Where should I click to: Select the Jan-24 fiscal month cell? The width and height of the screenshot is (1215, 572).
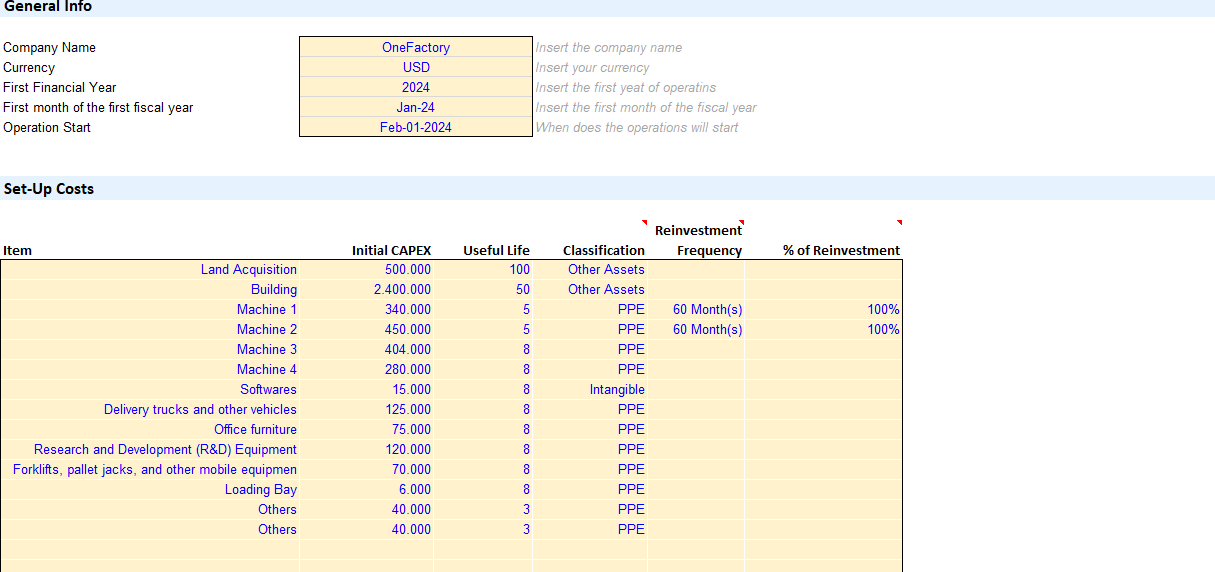pos(416,107)
